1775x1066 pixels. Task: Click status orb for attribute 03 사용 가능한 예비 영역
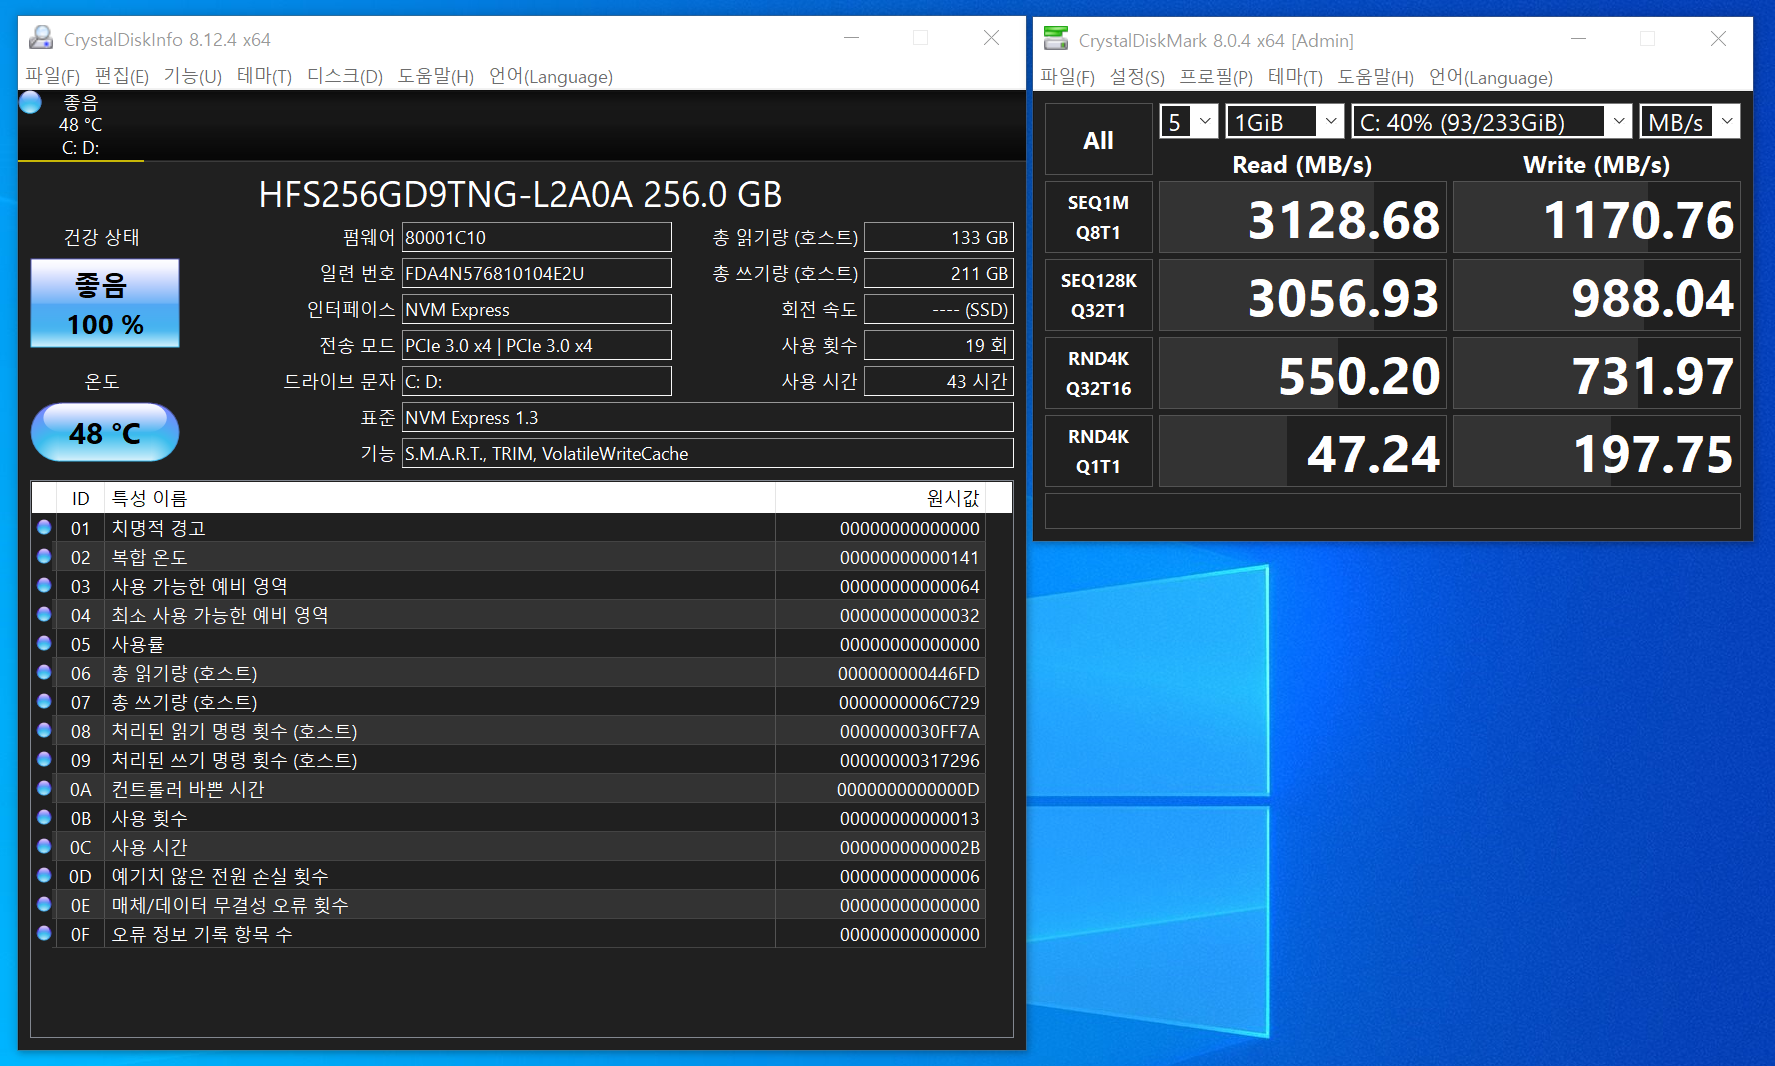tap(44, 585)
